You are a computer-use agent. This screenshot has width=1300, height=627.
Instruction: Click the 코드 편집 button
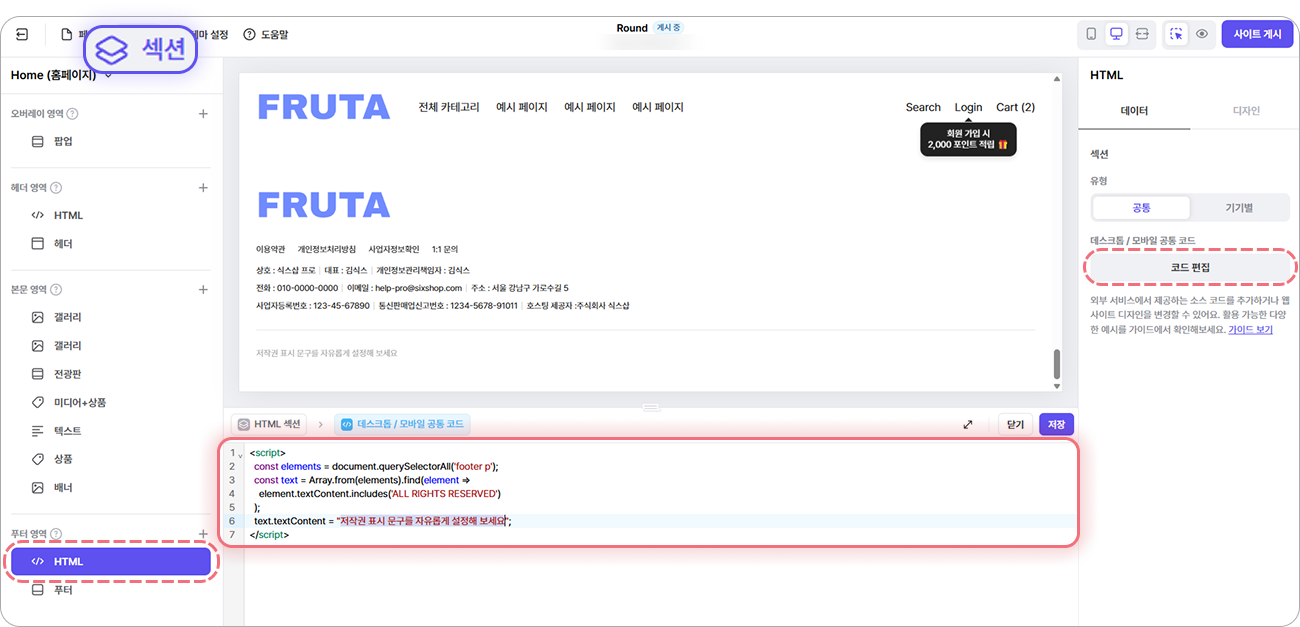pos(1190,268)
